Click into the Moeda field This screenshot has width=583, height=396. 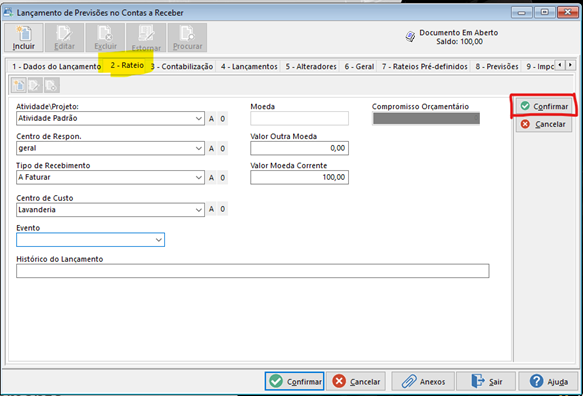(x=299, y=119)
